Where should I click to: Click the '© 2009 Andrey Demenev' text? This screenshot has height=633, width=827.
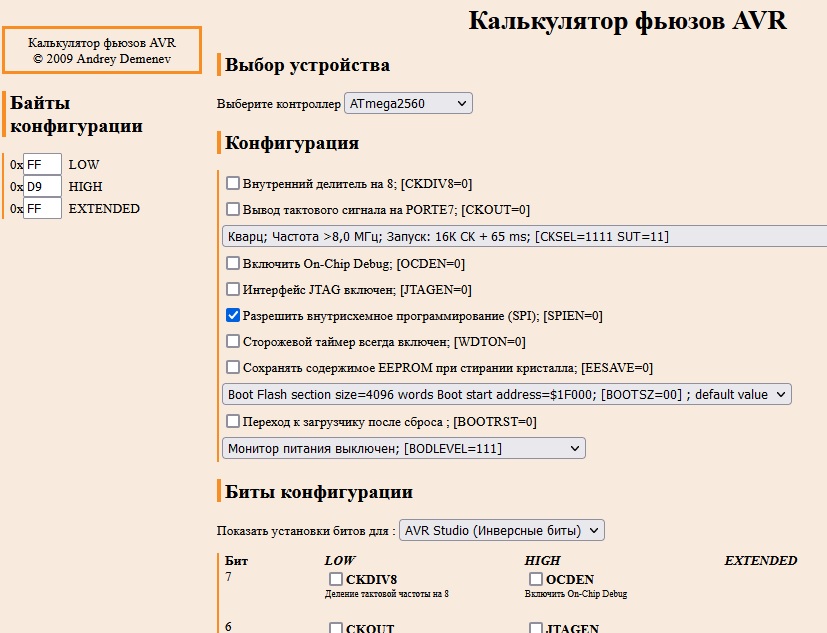tap(102, 59)
